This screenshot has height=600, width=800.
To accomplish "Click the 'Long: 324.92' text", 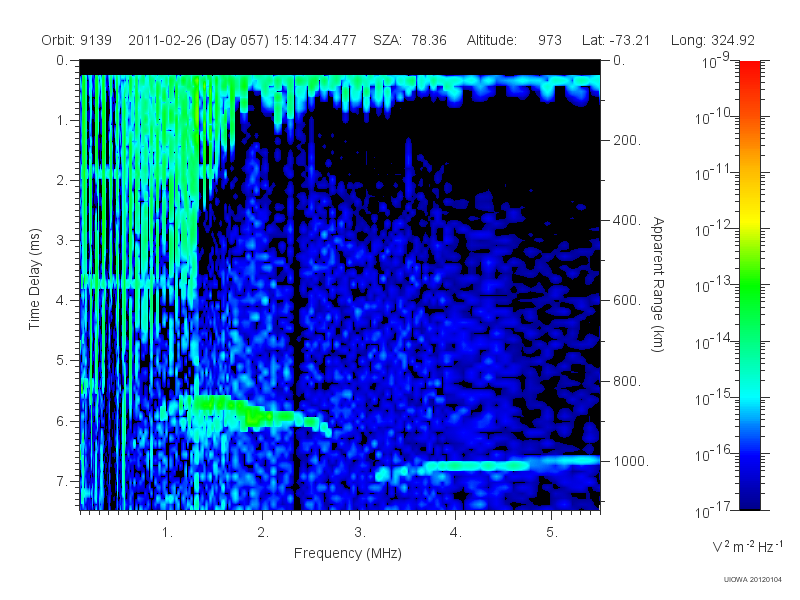I will [x=712, y=40].
